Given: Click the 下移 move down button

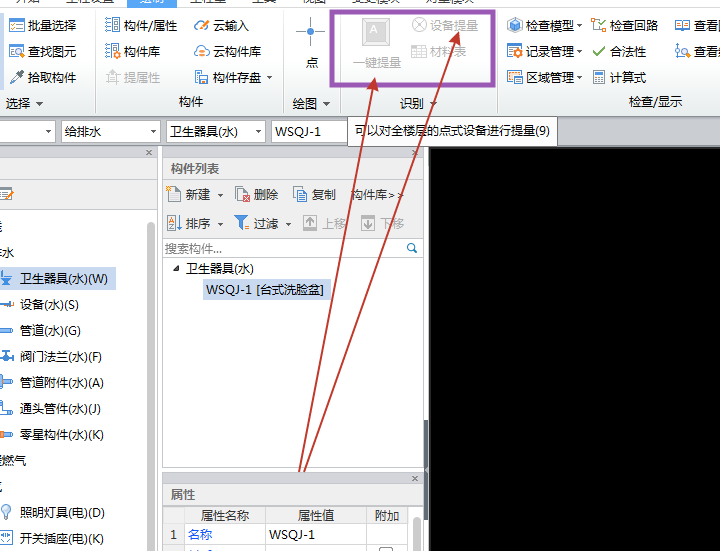Looking at the screenshot, I should pos(382,224).
